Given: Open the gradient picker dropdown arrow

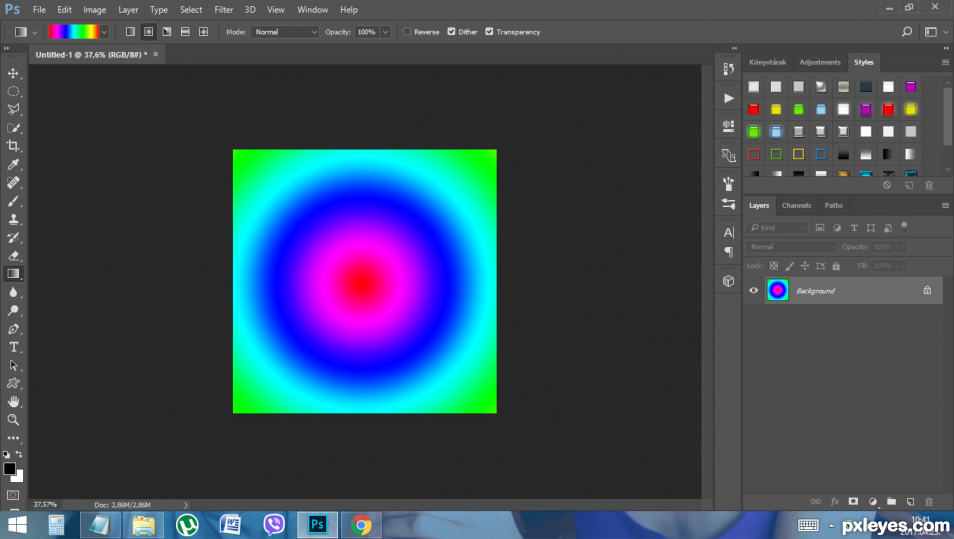Looking at the screenshot, I should [x=104, y=32].
